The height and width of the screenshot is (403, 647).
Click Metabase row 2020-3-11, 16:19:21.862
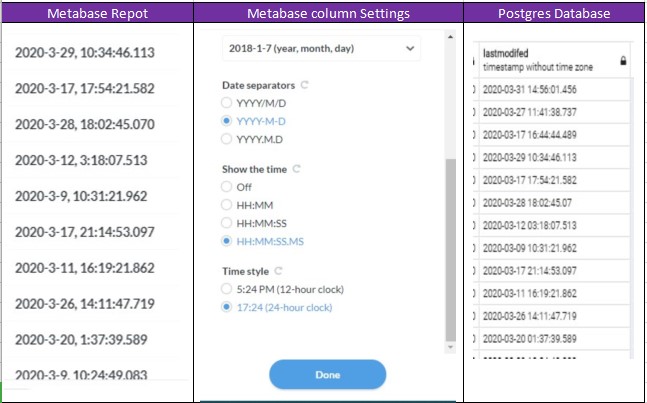click(85, 268)
